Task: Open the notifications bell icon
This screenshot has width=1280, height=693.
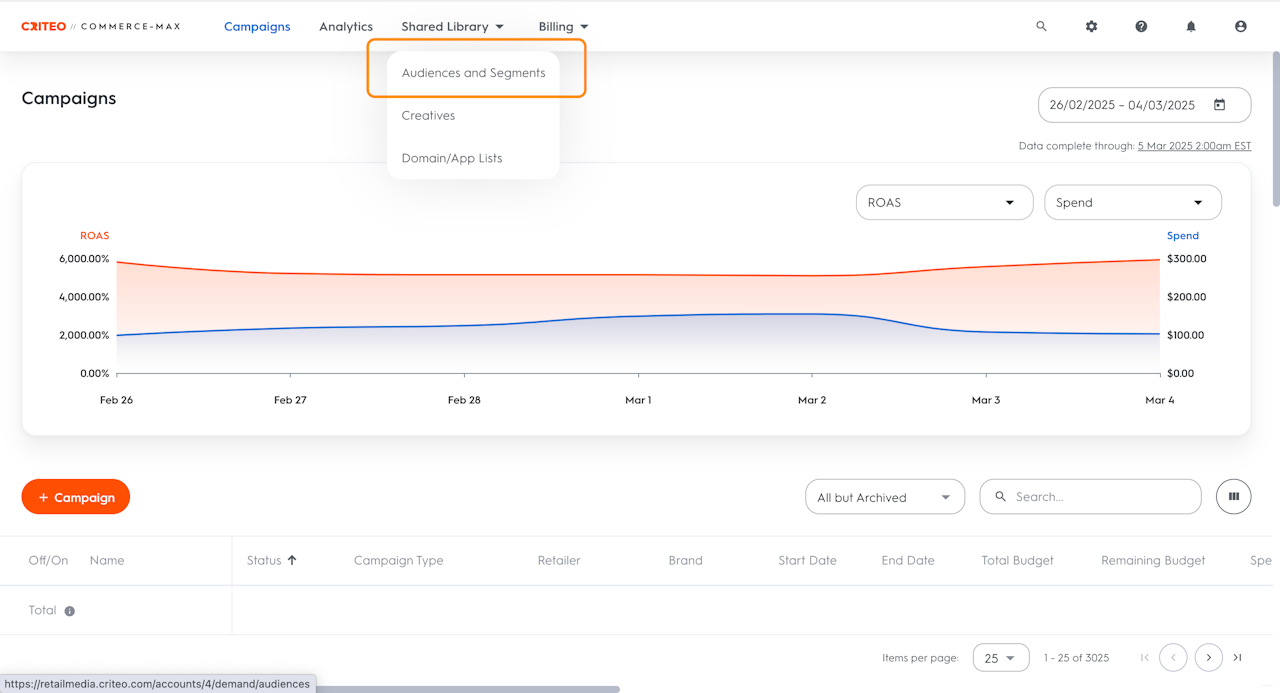Action: point(1191,27)
